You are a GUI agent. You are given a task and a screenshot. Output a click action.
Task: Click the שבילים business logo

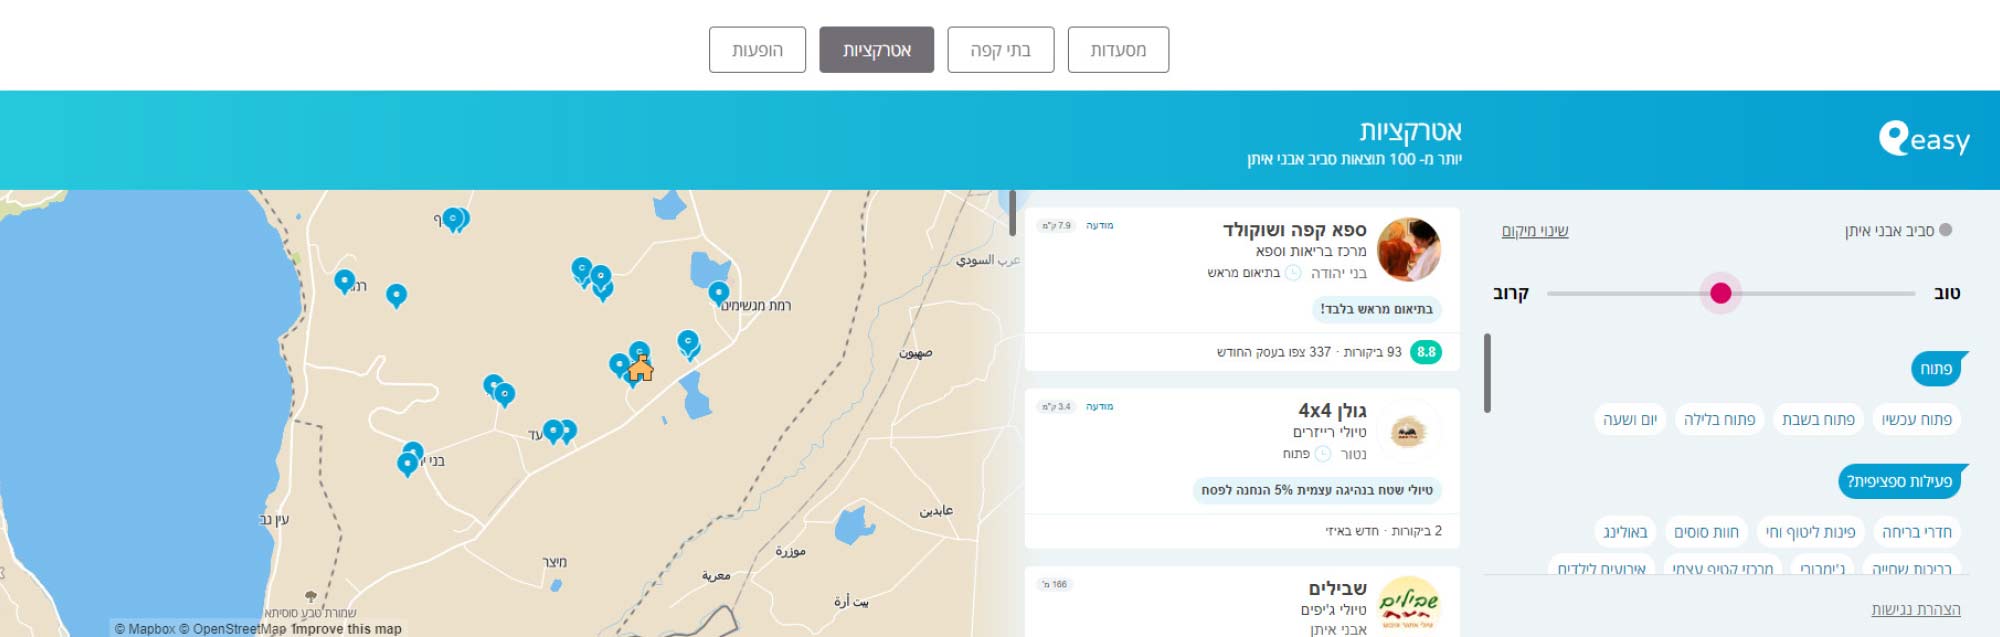(1408, 605)
